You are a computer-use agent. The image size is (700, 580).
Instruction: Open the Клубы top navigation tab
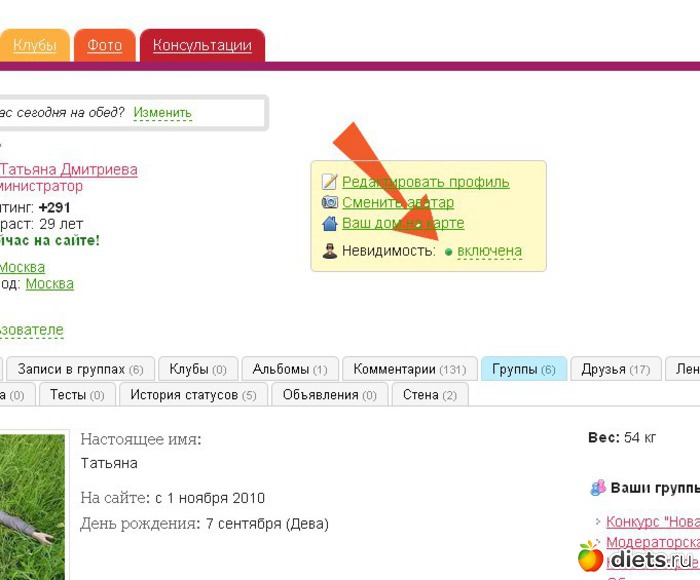coord(34,45)
